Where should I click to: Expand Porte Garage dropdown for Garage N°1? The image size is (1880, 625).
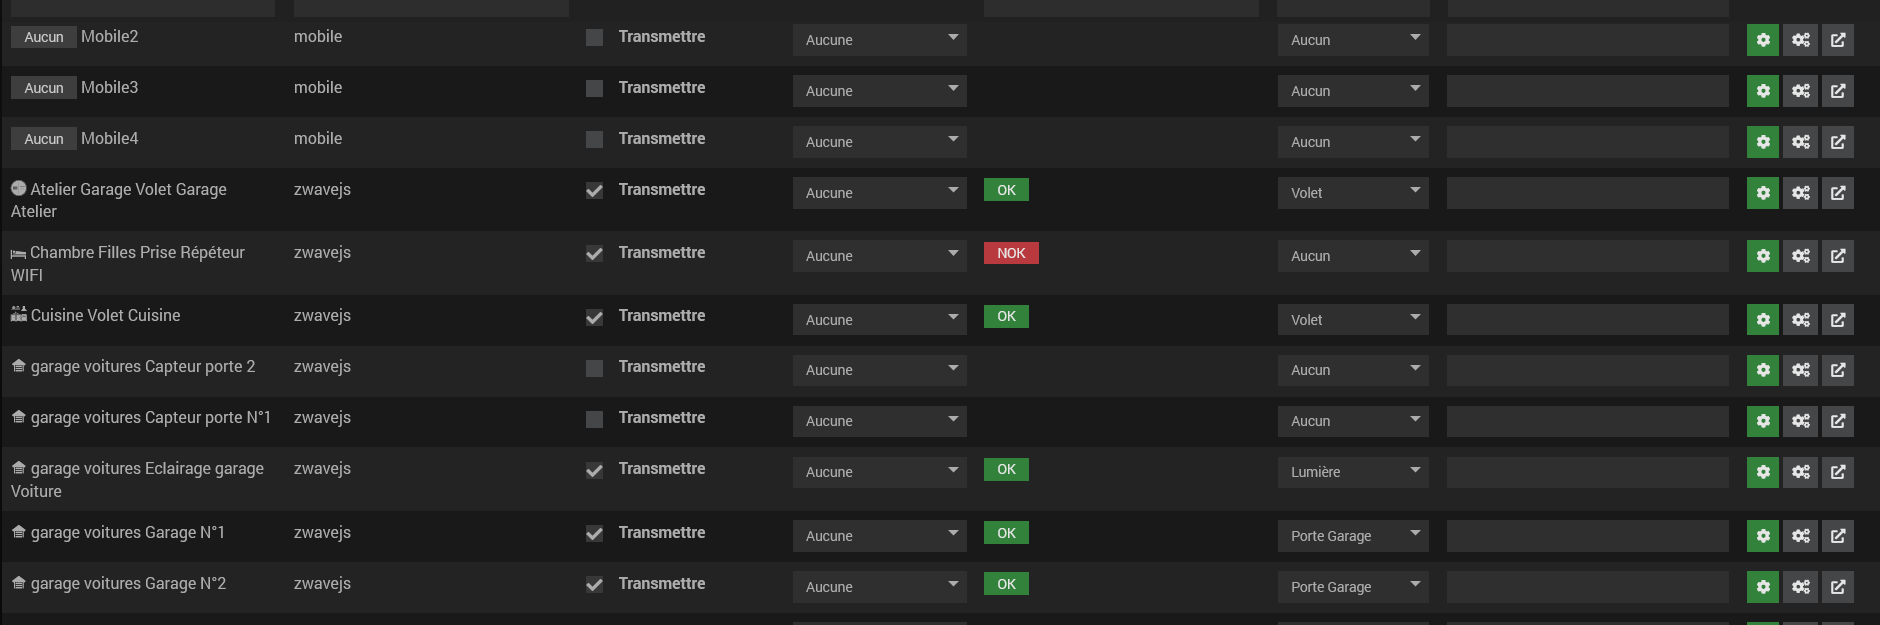coord(1352,536)
